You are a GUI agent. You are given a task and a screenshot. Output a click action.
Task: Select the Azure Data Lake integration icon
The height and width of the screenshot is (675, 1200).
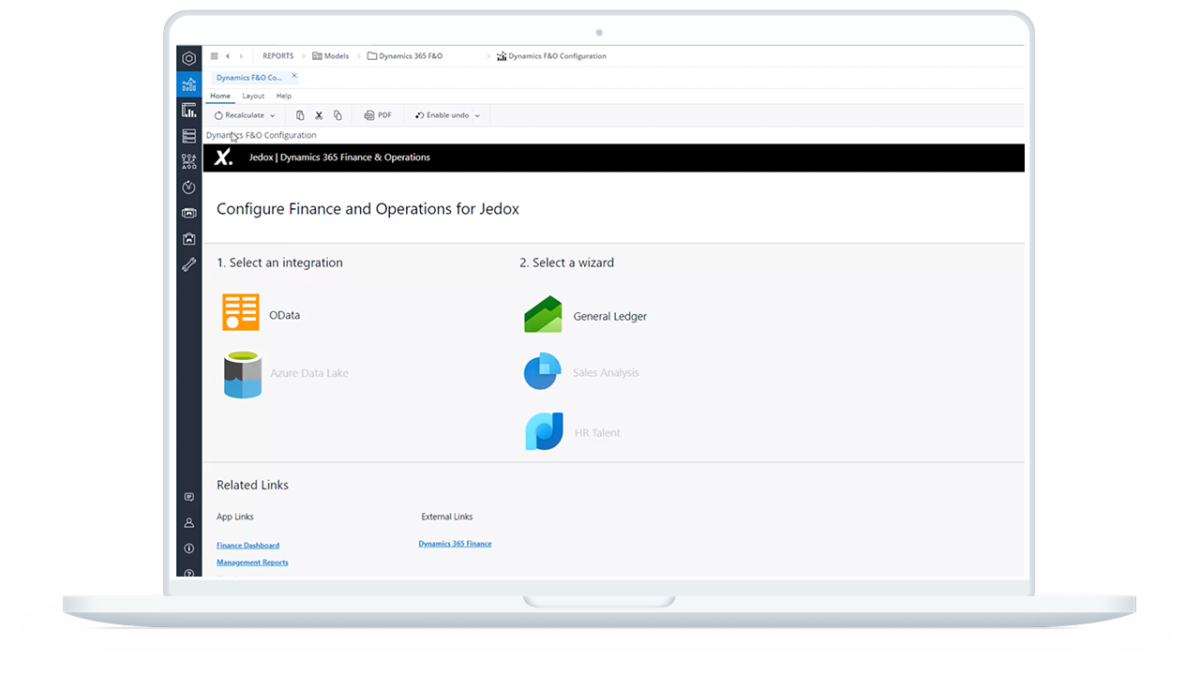click(x=242, y=374)
